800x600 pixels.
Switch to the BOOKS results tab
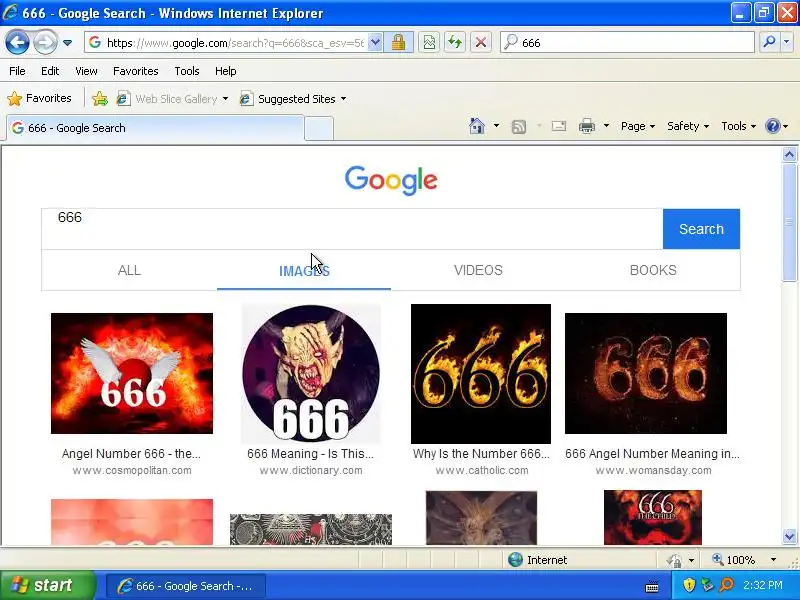point(653,270)
